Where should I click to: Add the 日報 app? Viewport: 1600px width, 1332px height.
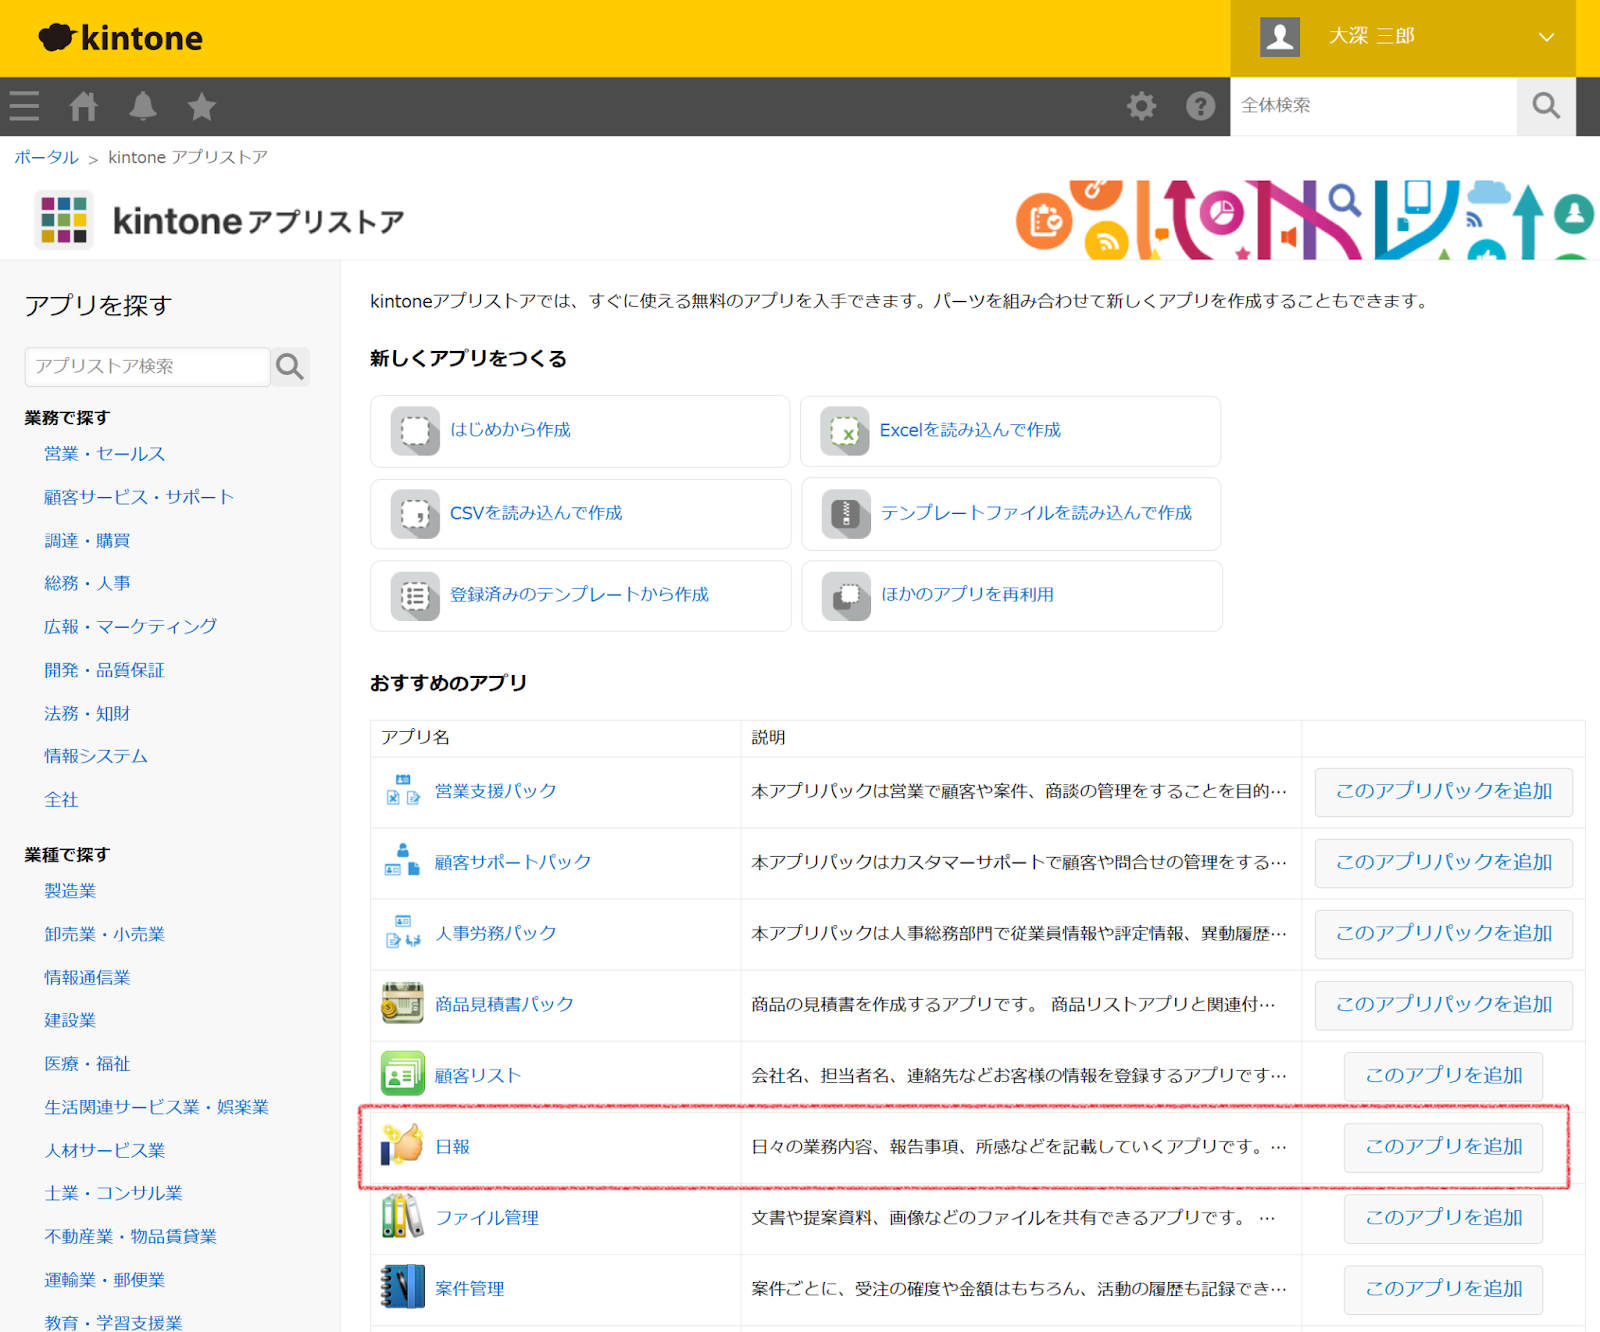(x=1443, y=1147)
